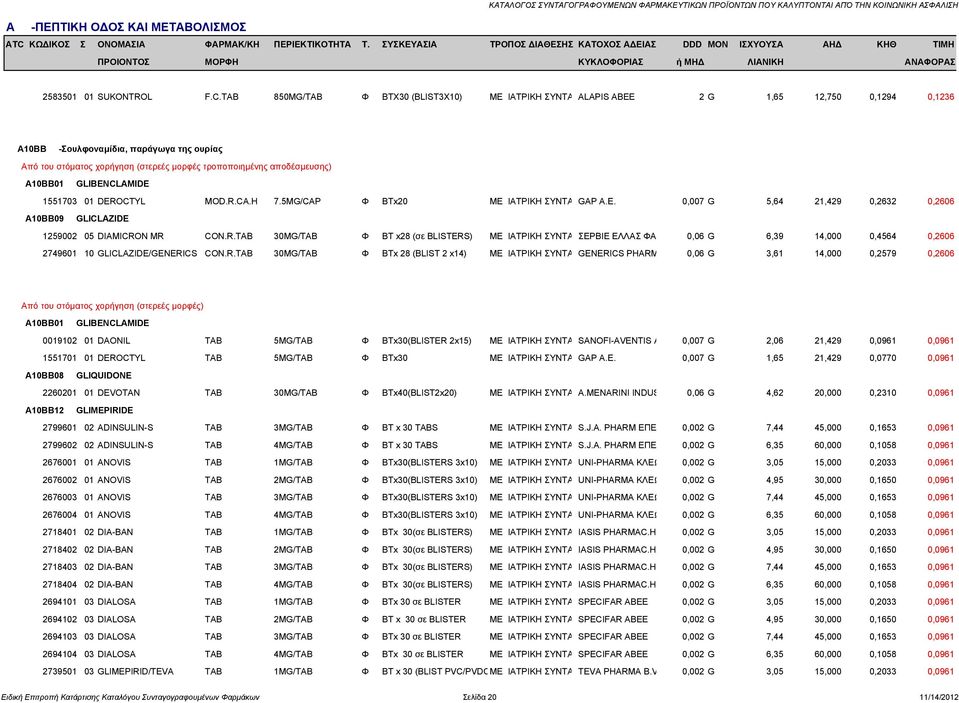Select the "A10BB09 GLICLAZIDE" heading
This screenshot has height=703, width=959.
pyautogui.click(x=77, y=218)
